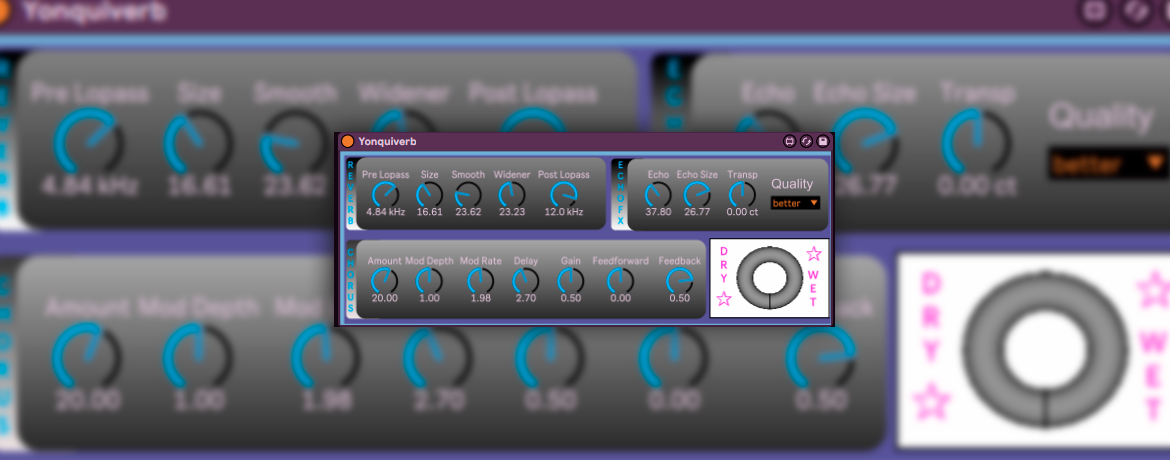Click the save preset disk icon
This screenshot has height=460, width=1170.
[823, 142]
